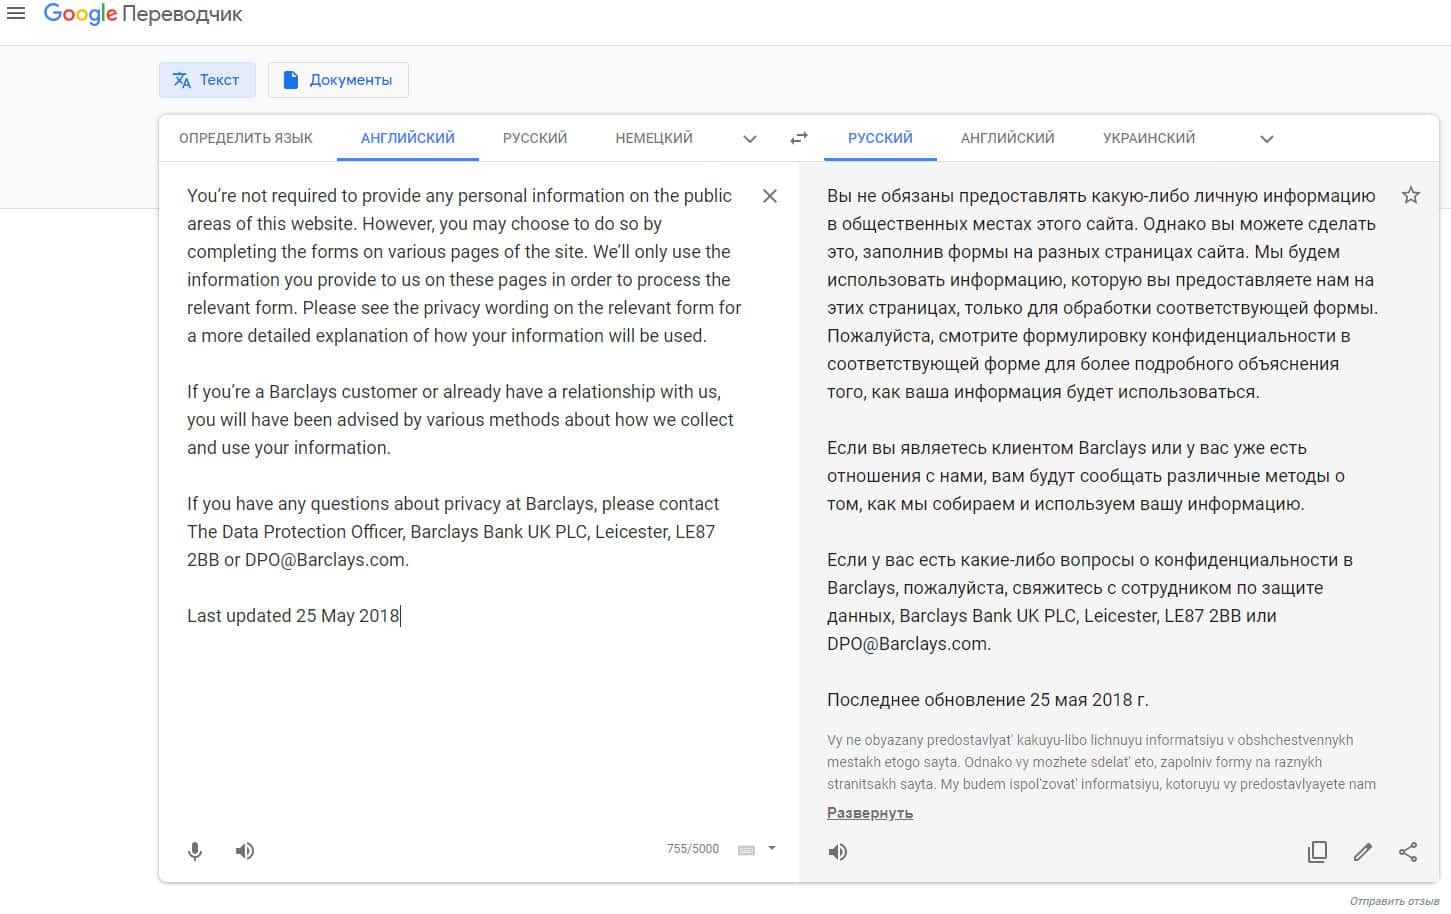Suggest an edit with pencil icon
1451x914 pixels.
[x=1362, y=852]
